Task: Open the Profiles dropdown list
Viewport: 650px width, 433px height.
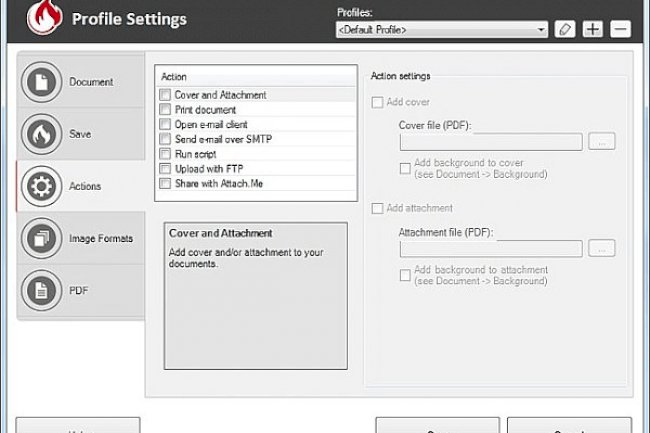Action: [541, 30]
